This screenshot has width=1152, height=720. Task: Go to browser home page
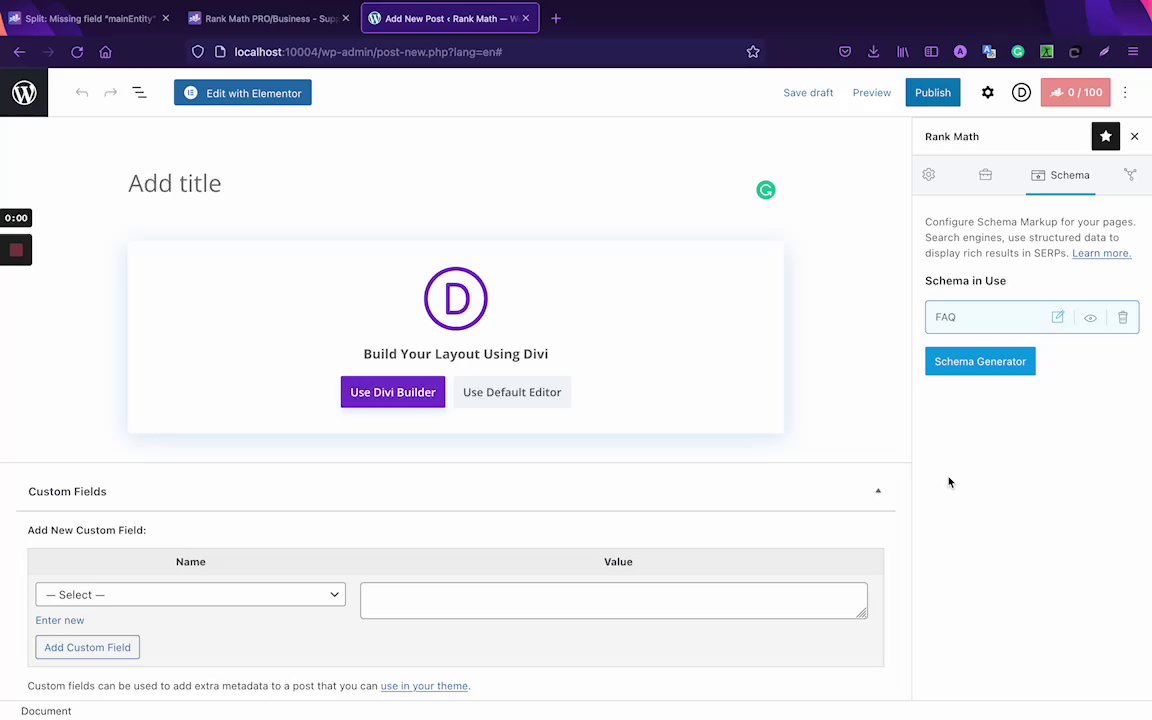106,51
